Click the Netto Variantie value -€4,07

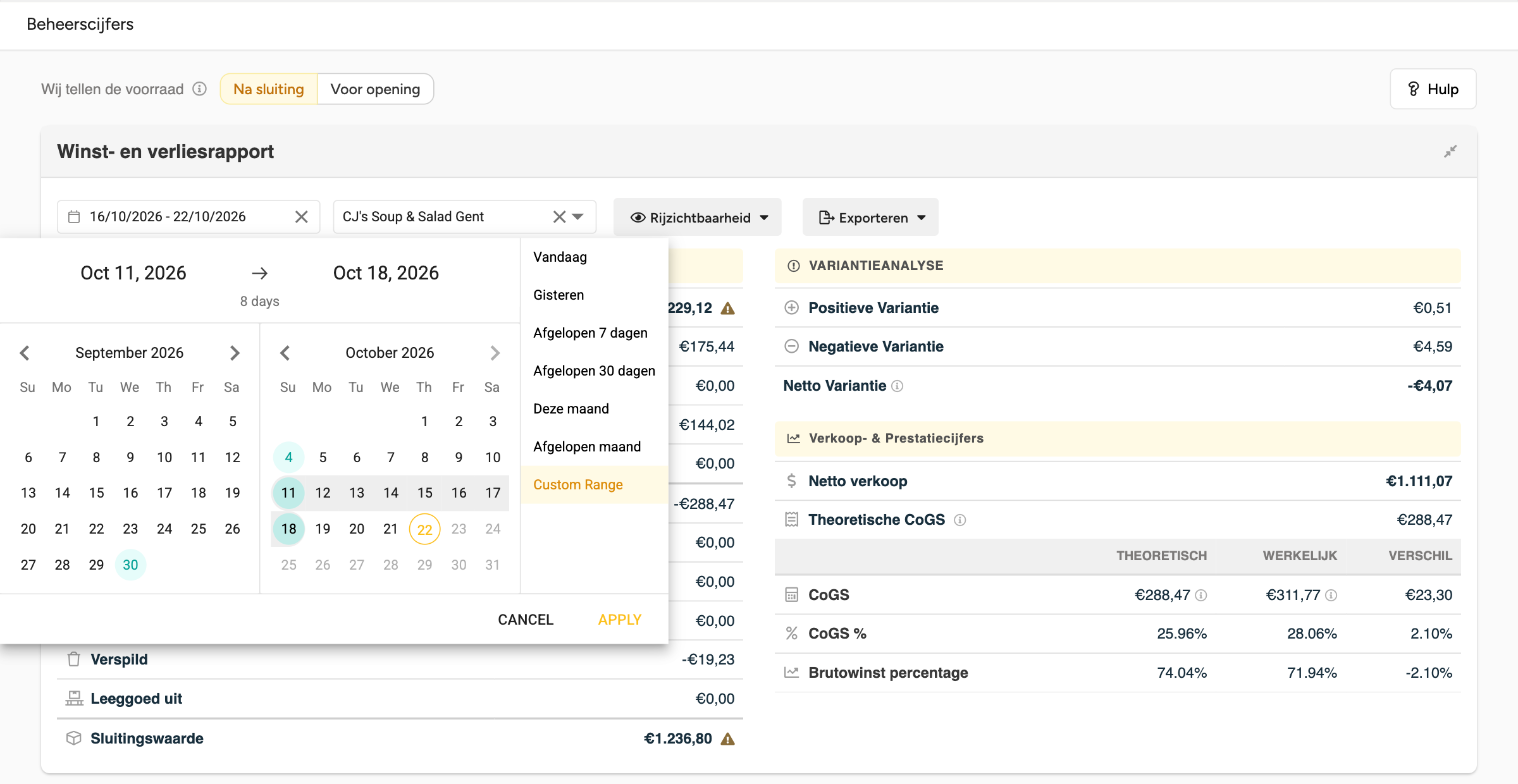tap(1430, 386)
